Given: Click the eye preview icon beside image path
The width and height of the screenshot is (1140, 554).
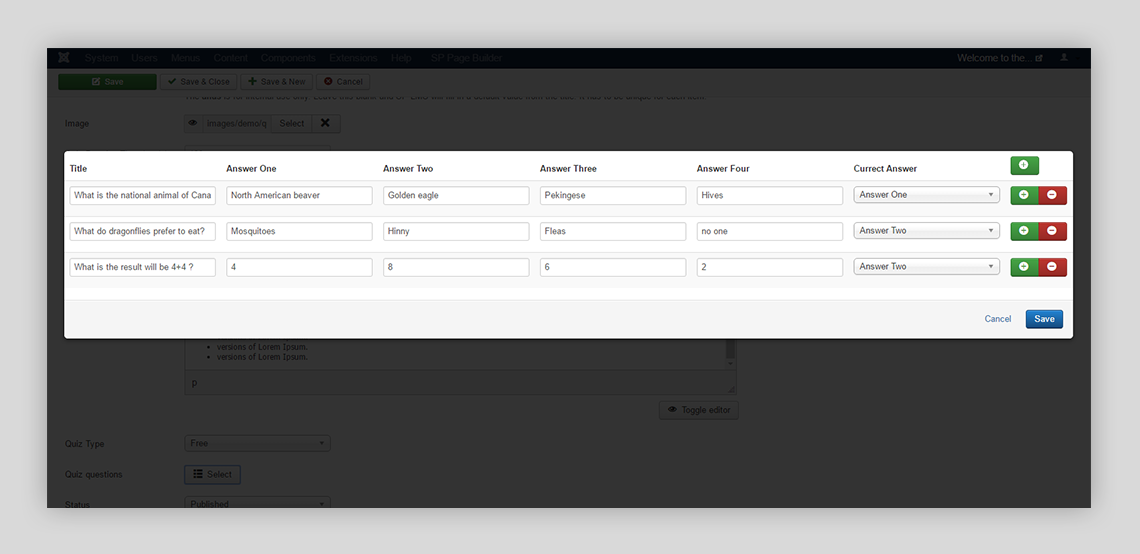Looking at the screenshot, I should [x=193, y=124].
